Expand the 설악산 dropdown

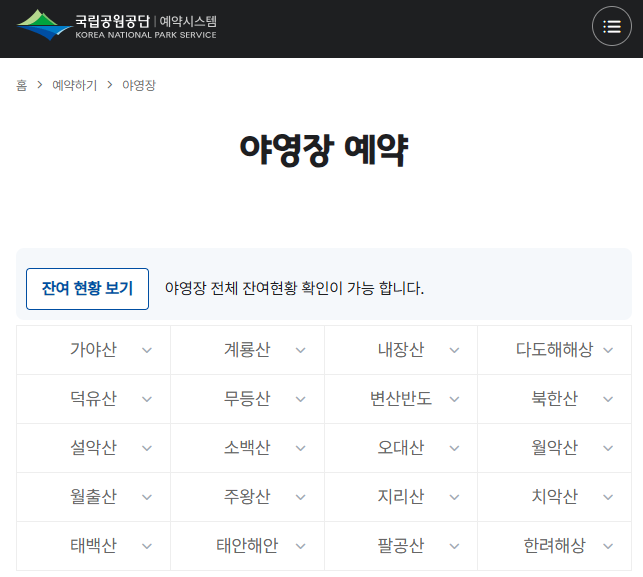[93, 448]
